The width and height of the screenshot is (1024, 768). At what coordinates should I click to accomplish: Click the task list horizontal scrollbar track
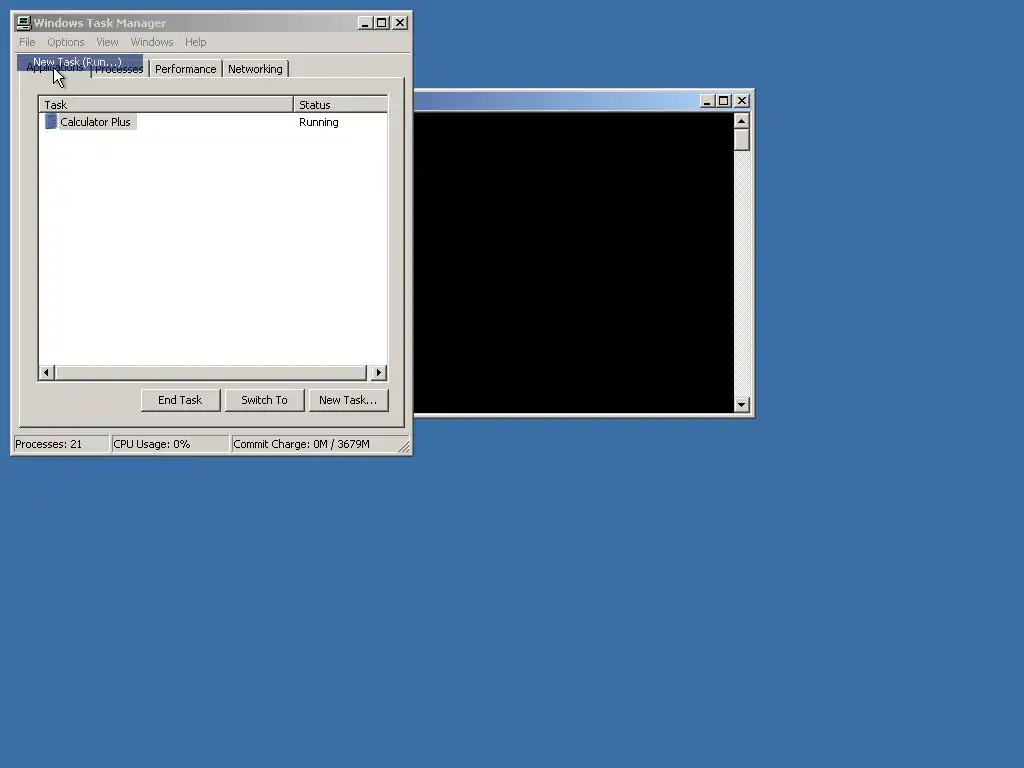[211, 373]
